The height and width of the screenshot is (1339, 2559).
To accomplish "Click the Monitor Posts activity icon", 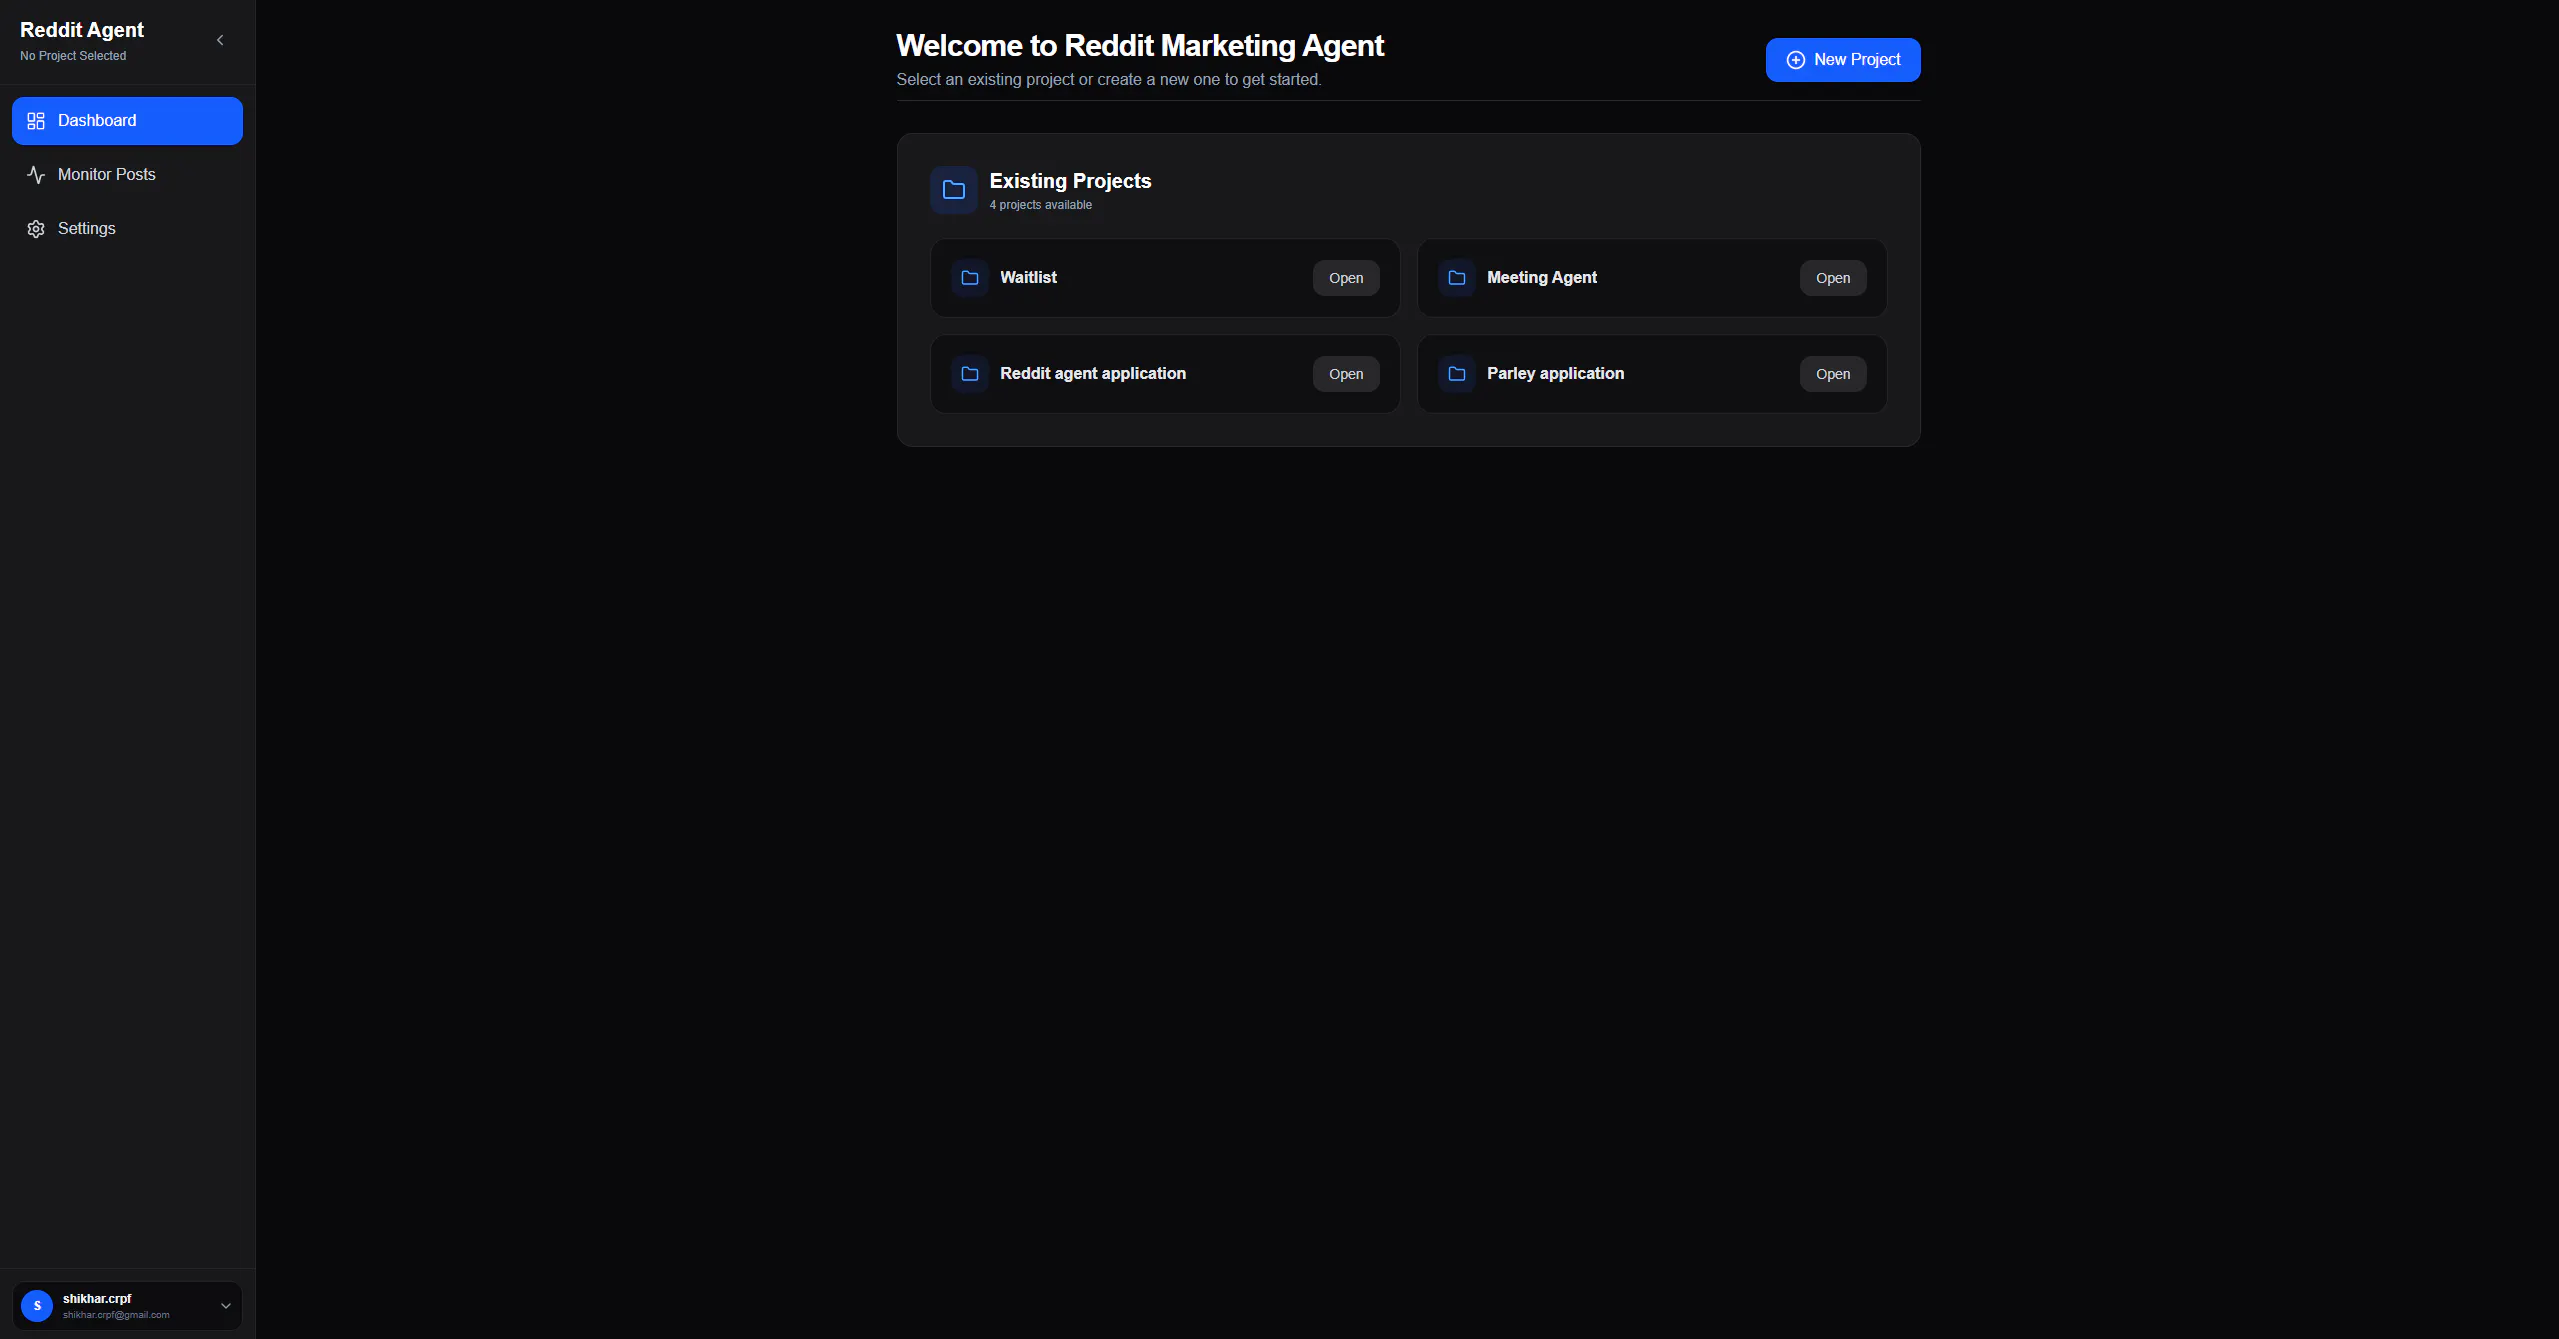I will click(36, 175).
